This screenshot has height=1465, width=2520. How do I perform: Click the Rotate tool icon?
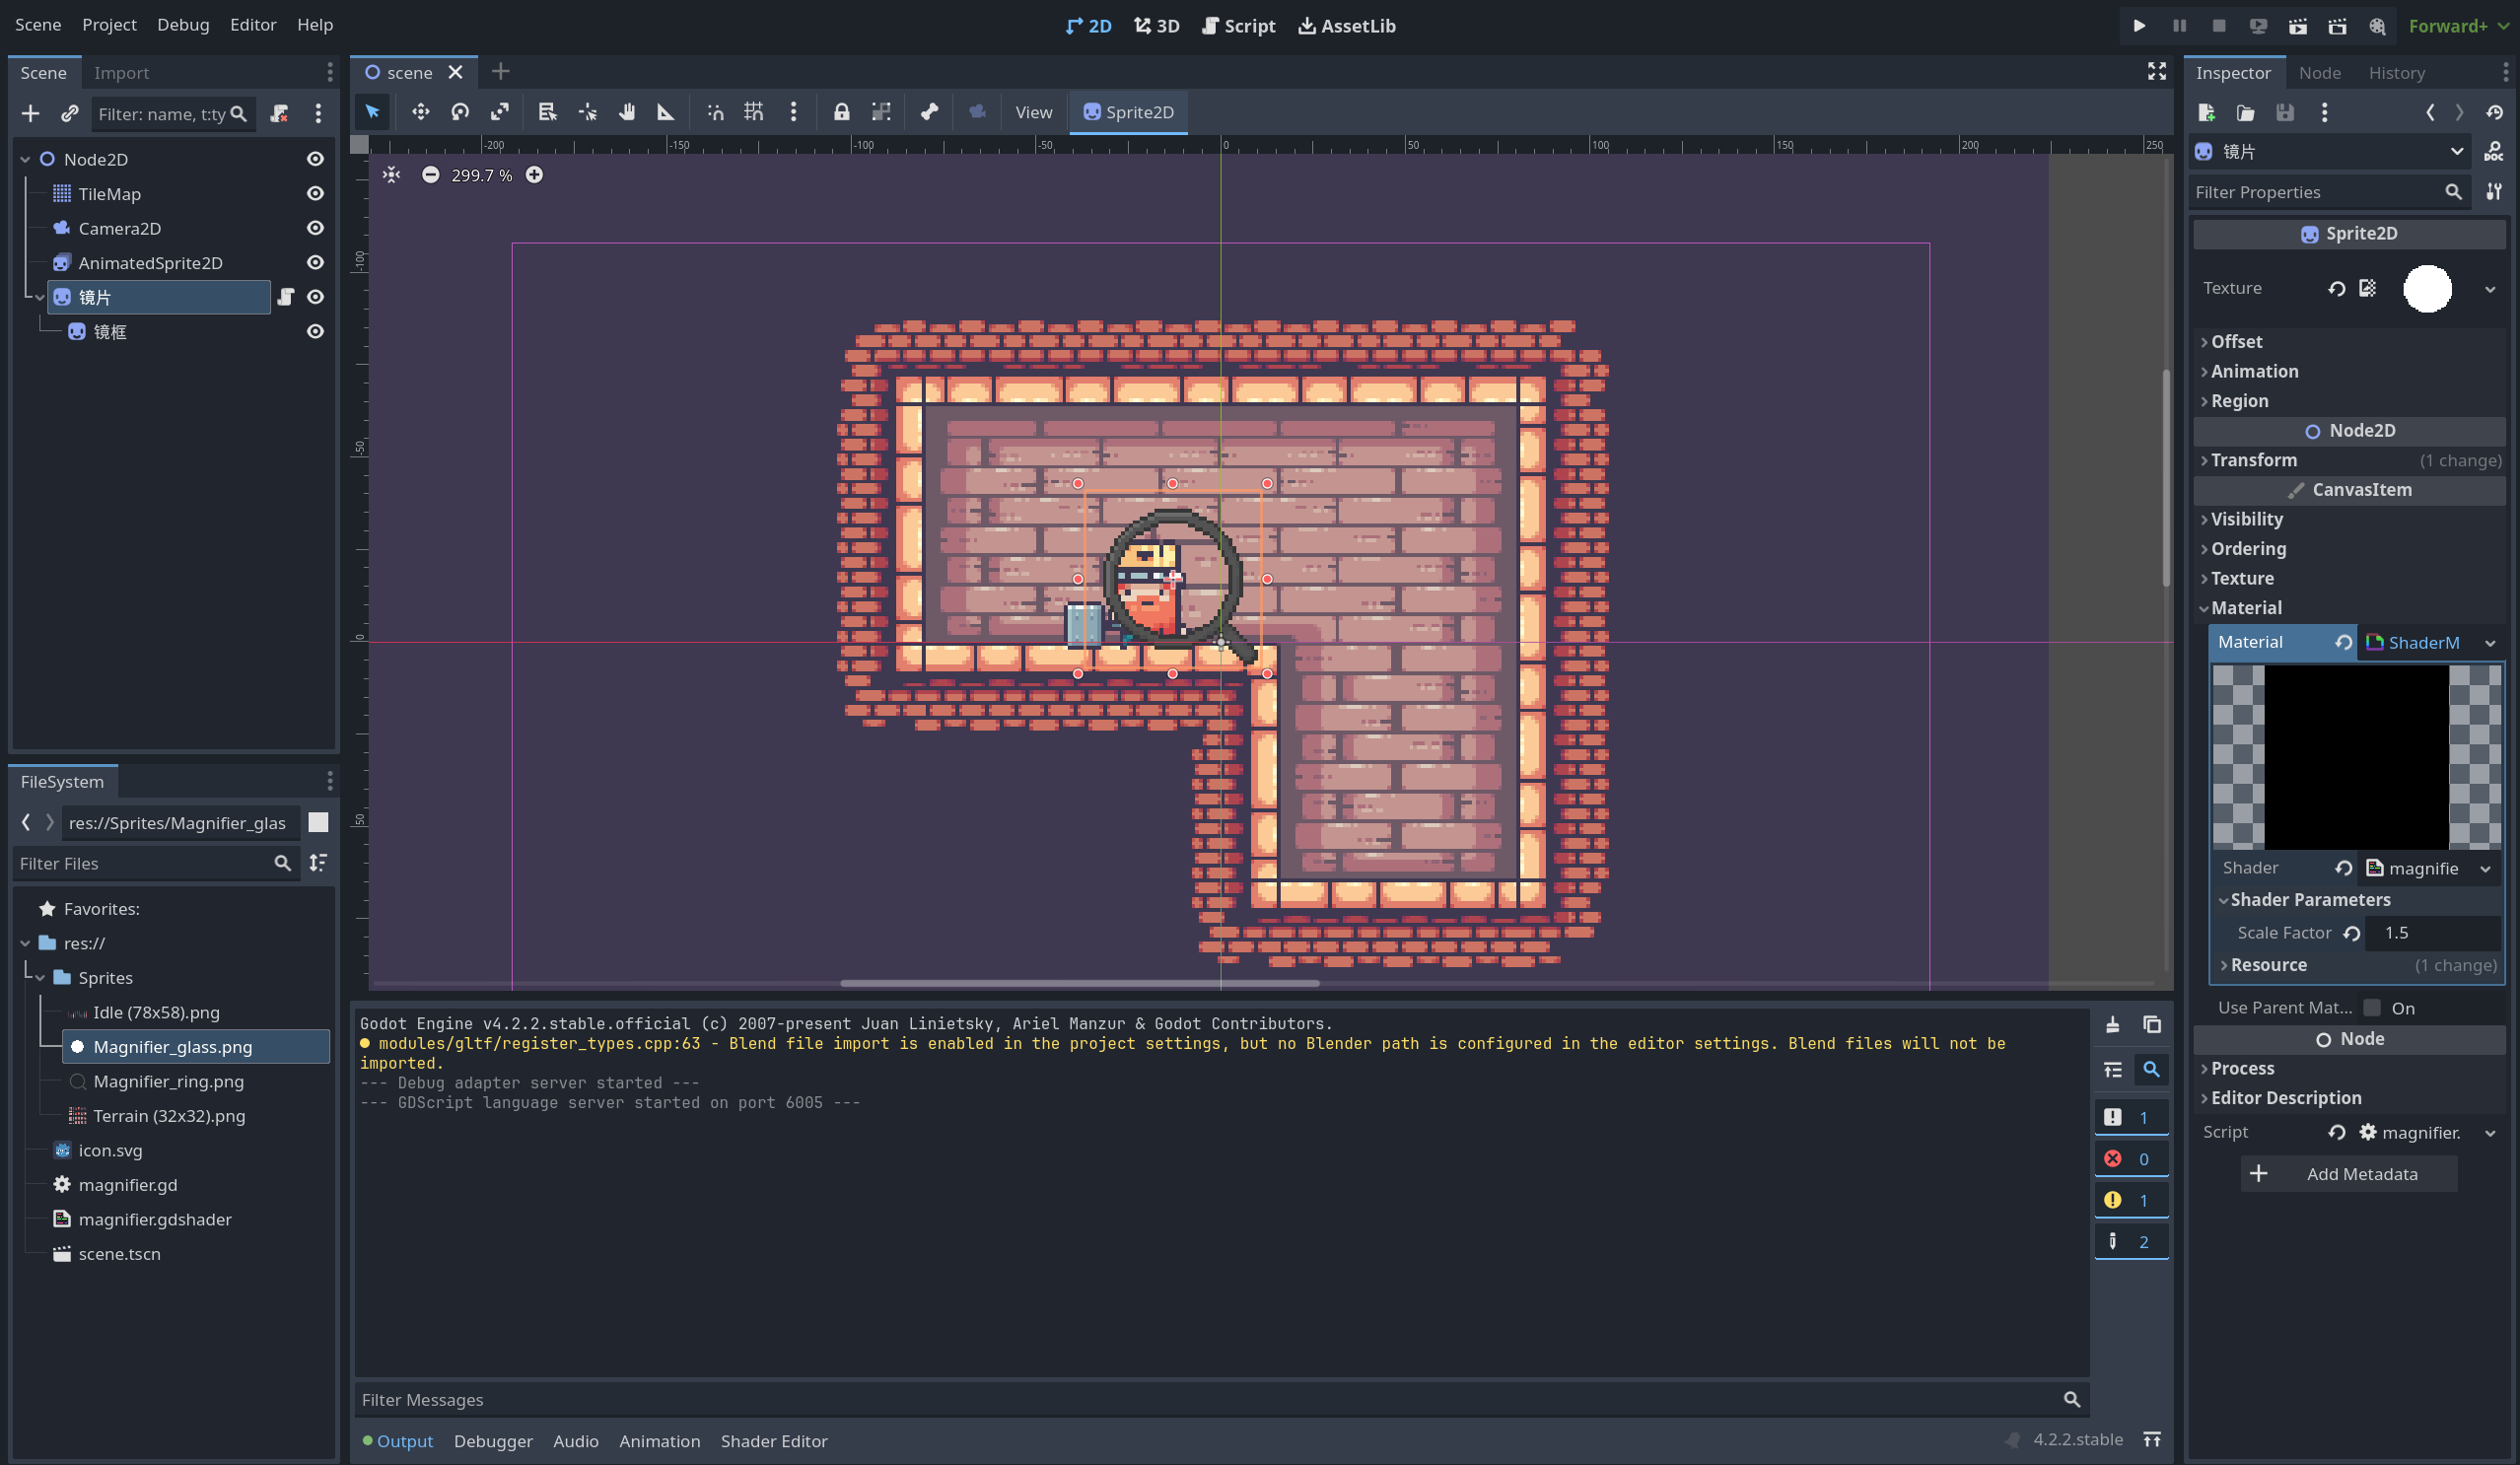click(x=458, y=111)
